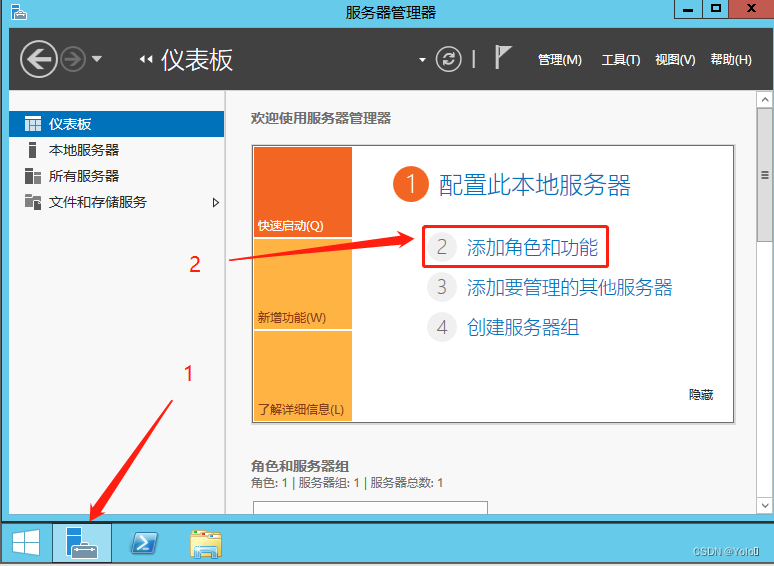The height and width of the screenshot is (566, 774).
Task: Click the back navigation arrow
Action: [39, 59]
